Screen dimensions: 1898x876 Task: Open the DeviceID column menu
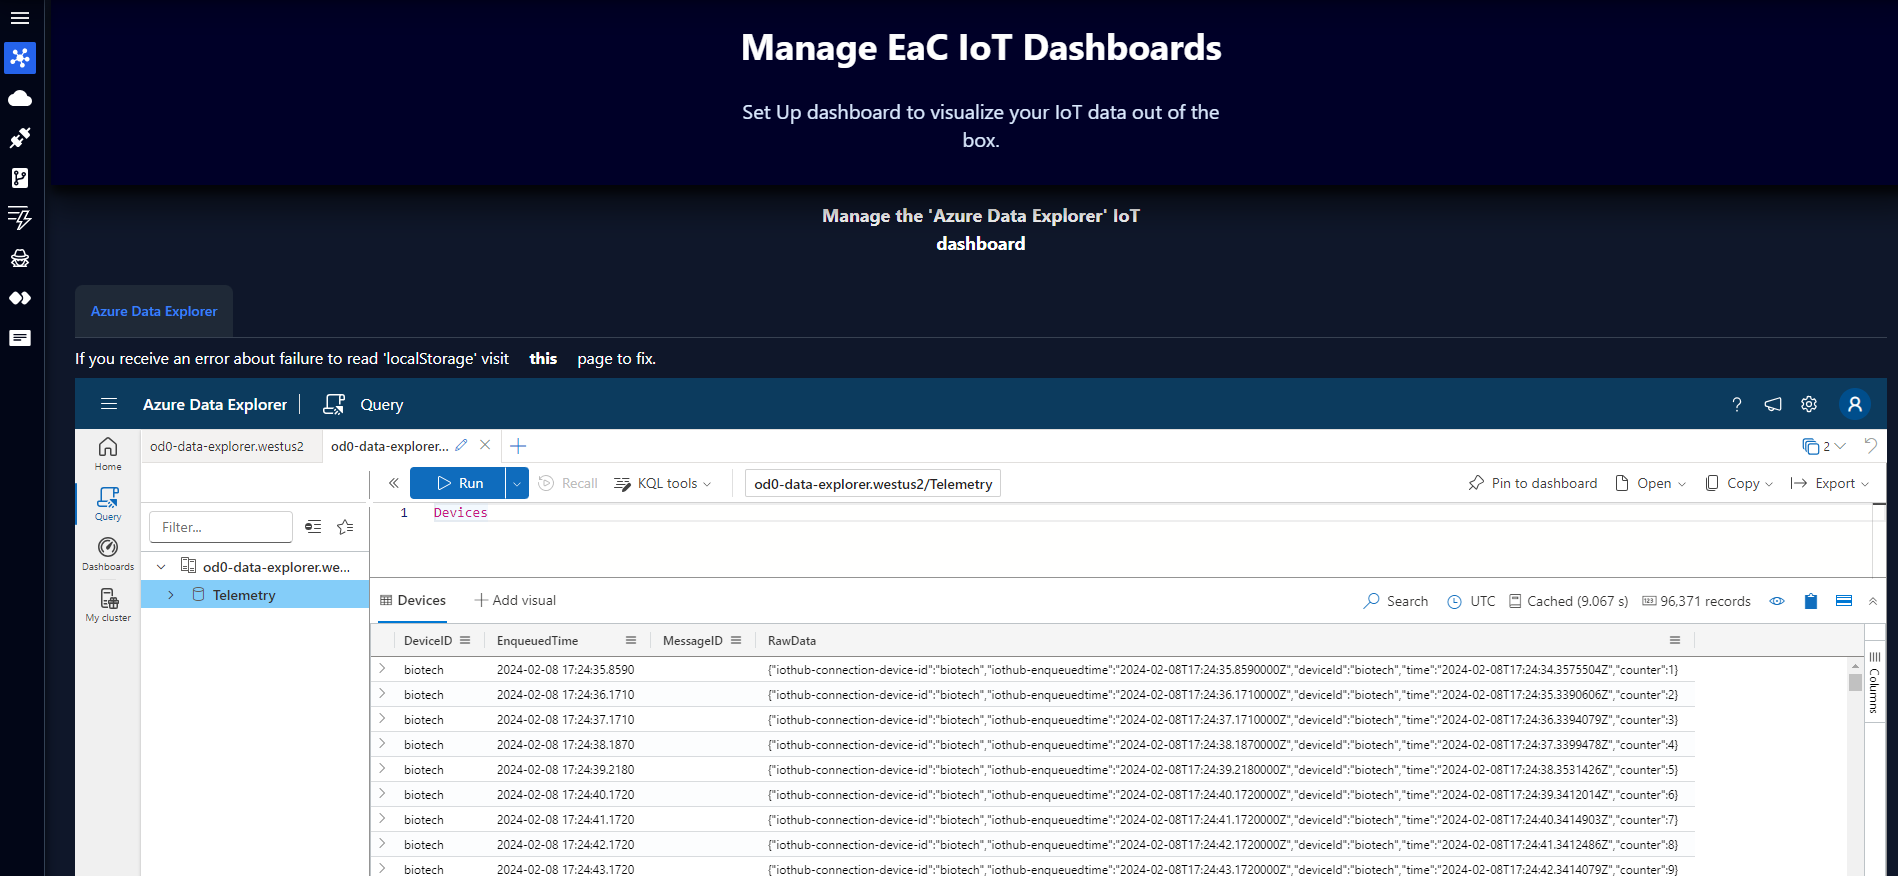click(x=465, y=640)
